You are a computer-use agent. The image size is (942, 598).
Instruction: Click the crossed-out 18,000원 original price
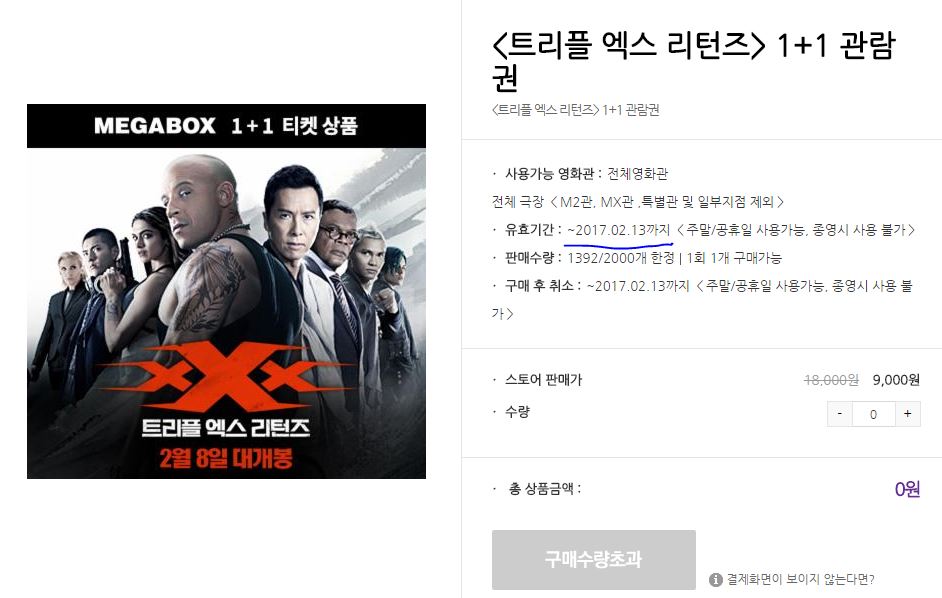click(831, 380)
